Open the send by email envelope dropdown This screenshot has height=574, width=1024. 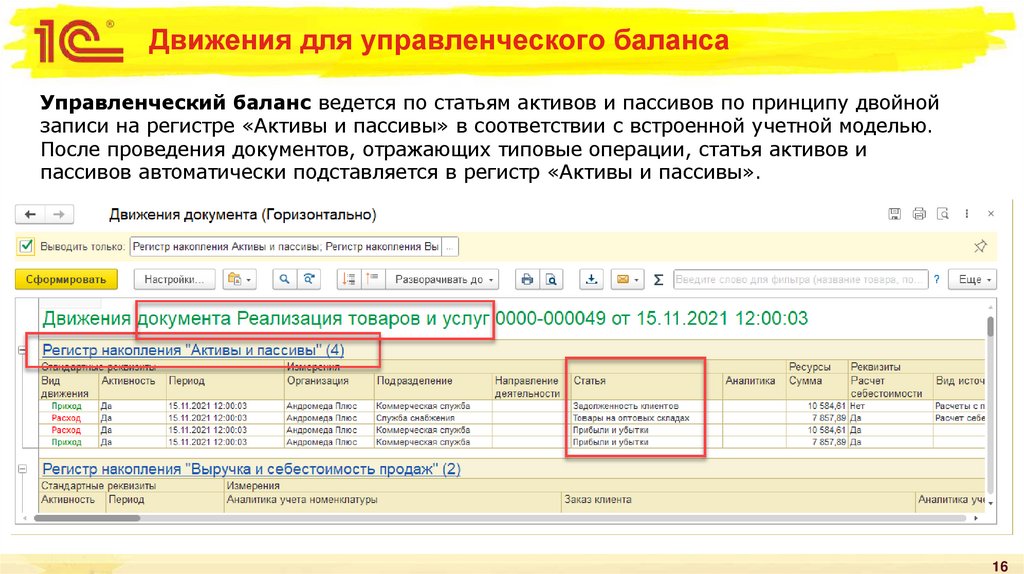(x=627, y=279)
